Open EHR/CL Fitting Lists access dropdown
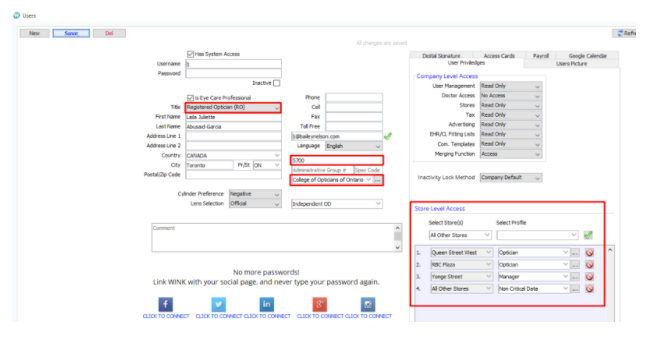The height and width of the screenshot is (360, 660). click(x=511, y=134)
